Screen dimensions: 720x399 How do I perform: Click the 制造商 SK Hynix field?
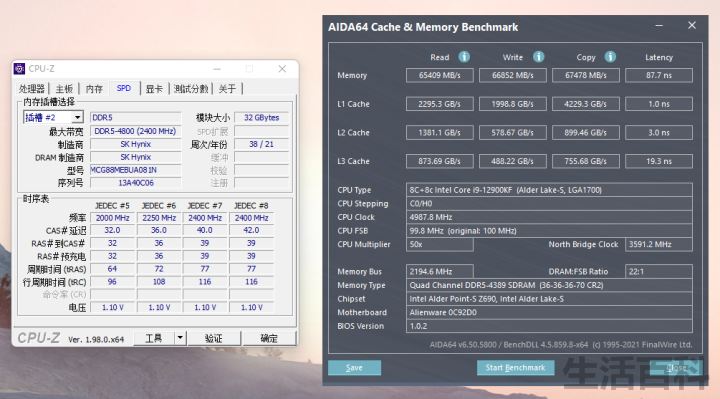click(135, 144)
